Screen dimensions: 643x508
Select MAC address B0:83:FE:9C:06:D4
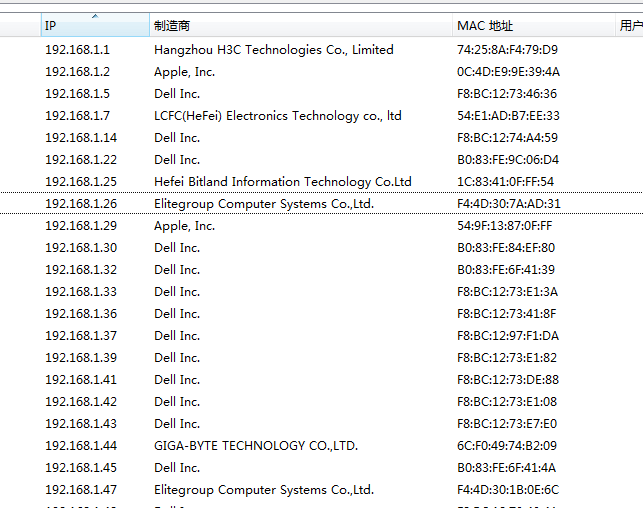(508, 160)
